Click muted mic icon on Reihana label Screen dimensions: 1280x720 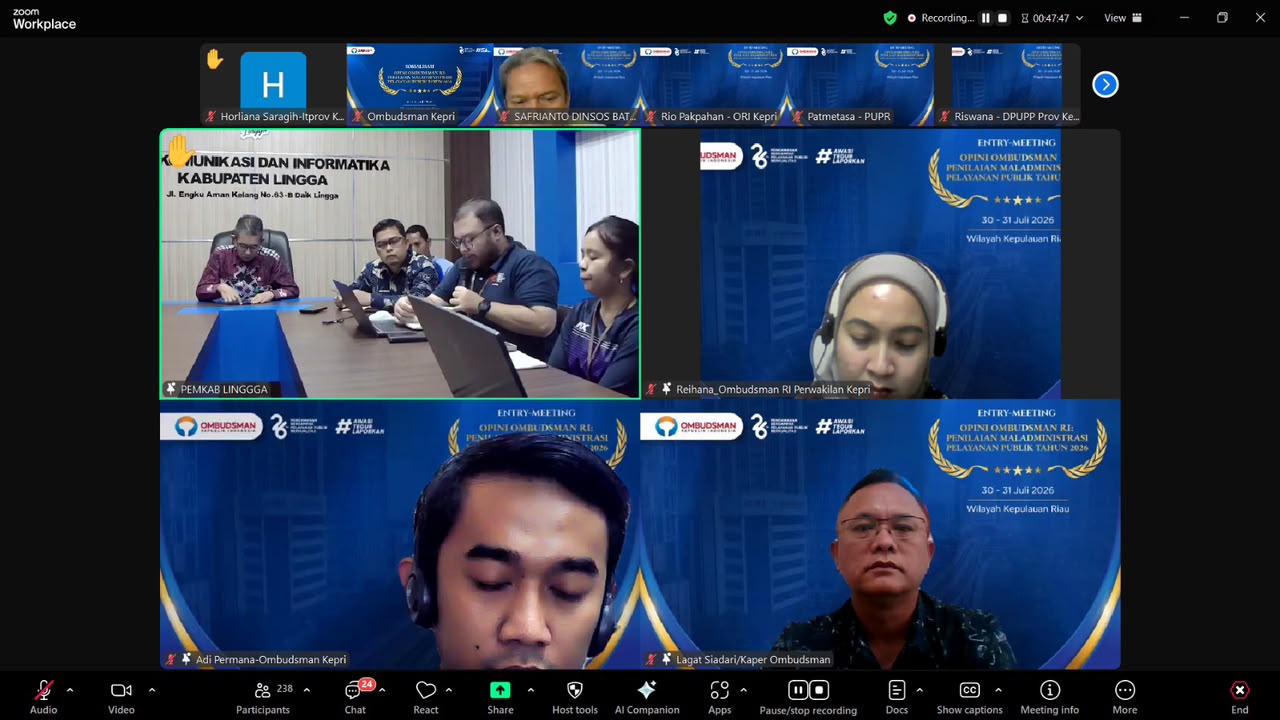[x=652, y=389]
